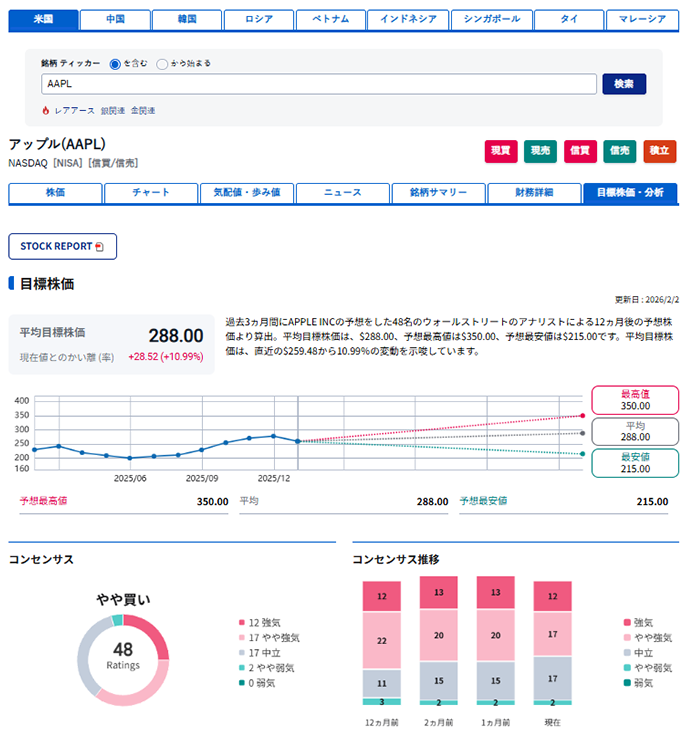Click the 平均目標株価 value 288.00
The image size is (690, 736).
[176, 336]
